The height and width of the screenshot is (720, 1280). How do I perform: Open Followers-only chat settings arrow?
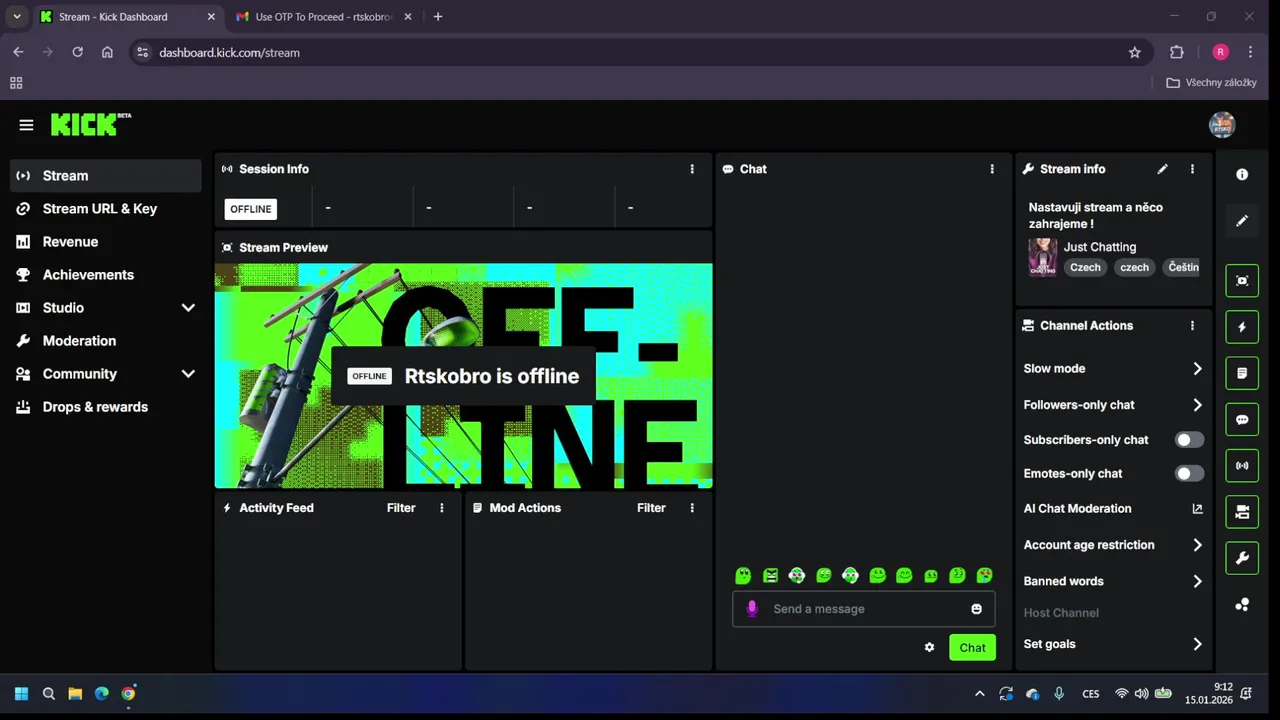pyautogui.click(x=1197, y=405)
